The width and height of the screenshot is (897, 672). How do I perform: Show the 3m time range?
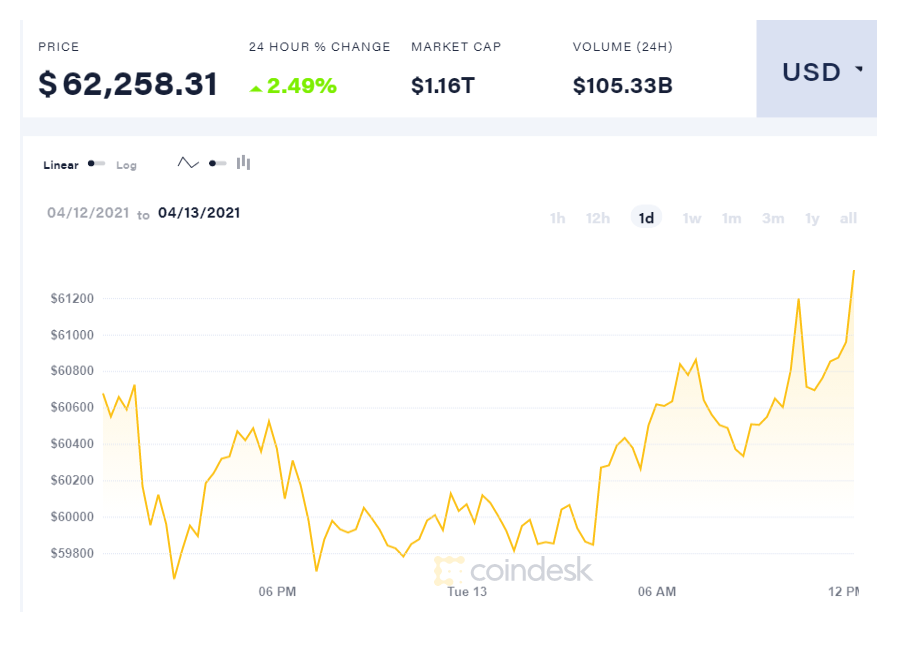(x=773, y=218)
